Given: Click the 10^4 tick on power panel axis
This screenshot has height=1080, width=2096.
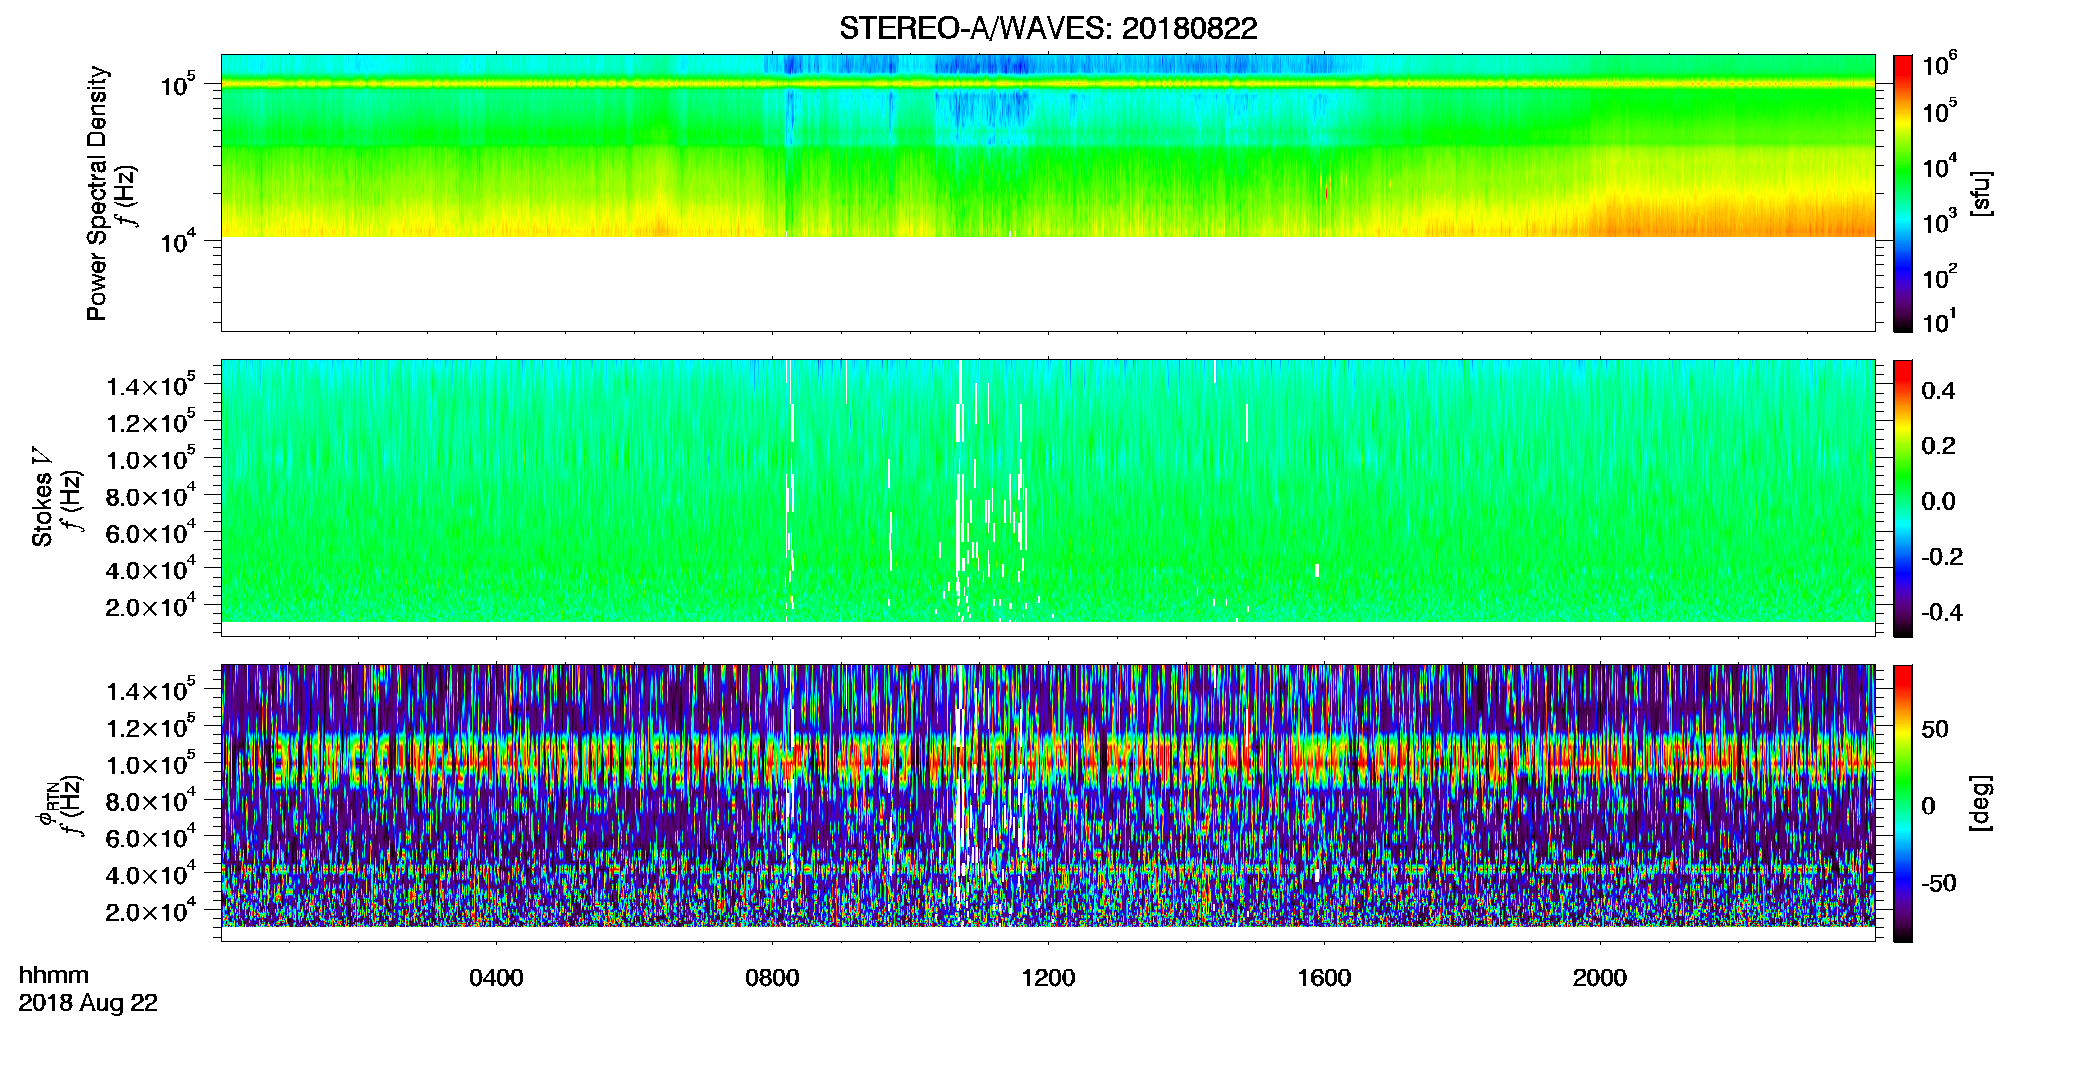Looking at the screenshot, I should point(177,241).
